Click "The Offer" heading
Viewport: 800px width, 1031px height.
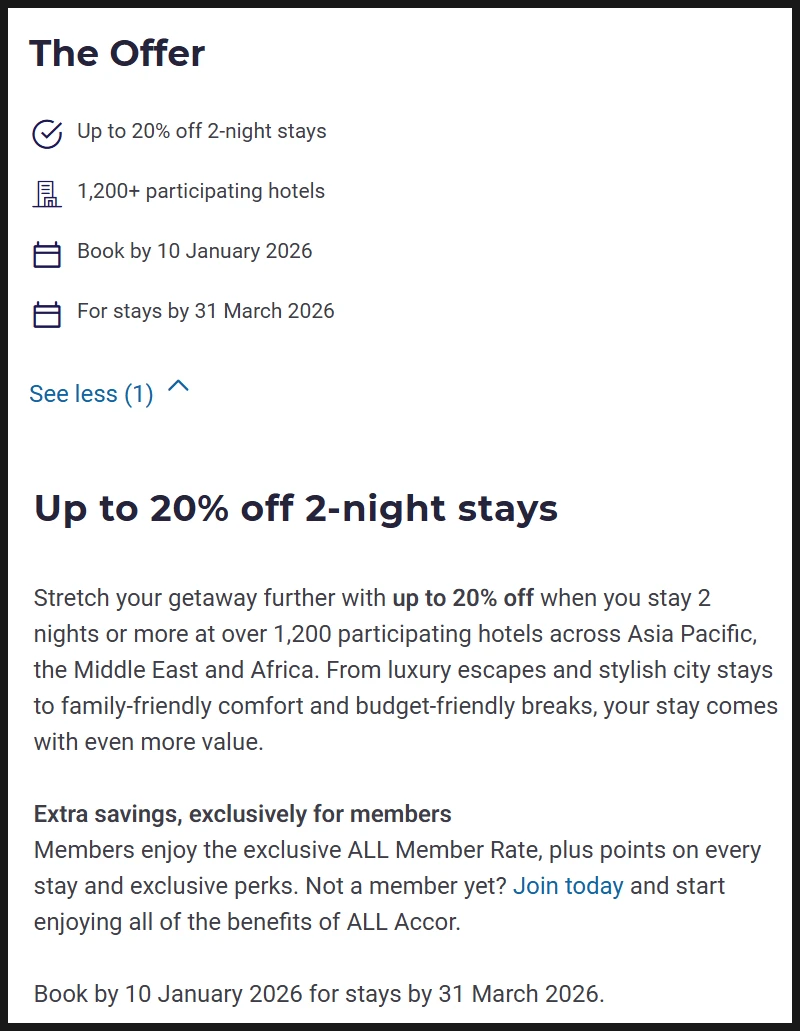click(117, 53)
